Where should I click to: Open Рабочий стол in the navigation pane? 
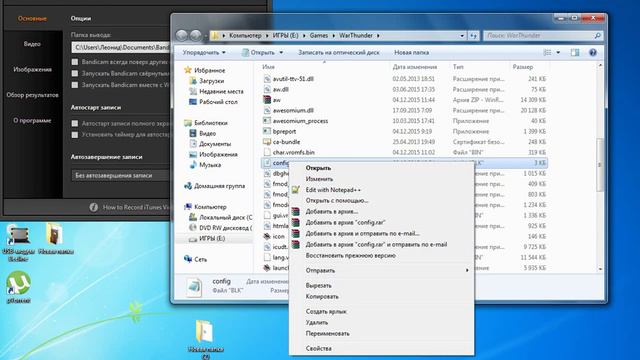[218, 102]
